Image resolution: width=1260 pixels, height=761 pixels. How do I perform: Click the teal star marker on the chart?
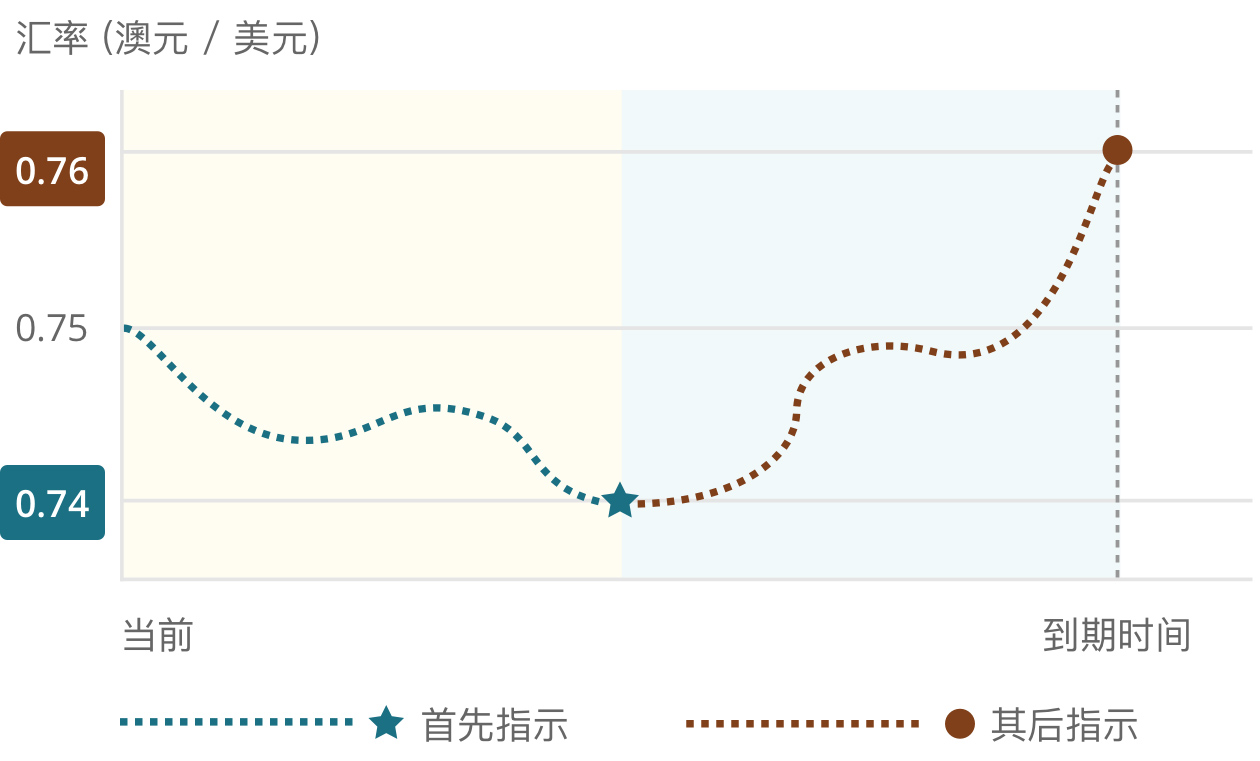click(x=620, y=500)
